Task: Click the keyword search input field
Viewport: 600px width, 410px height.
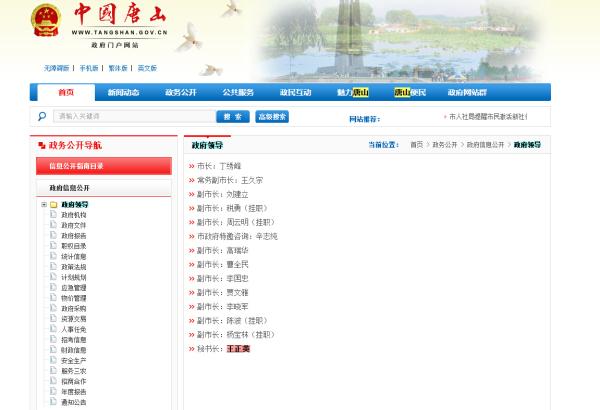Action: pyautogui.click(x=132, y=117)
